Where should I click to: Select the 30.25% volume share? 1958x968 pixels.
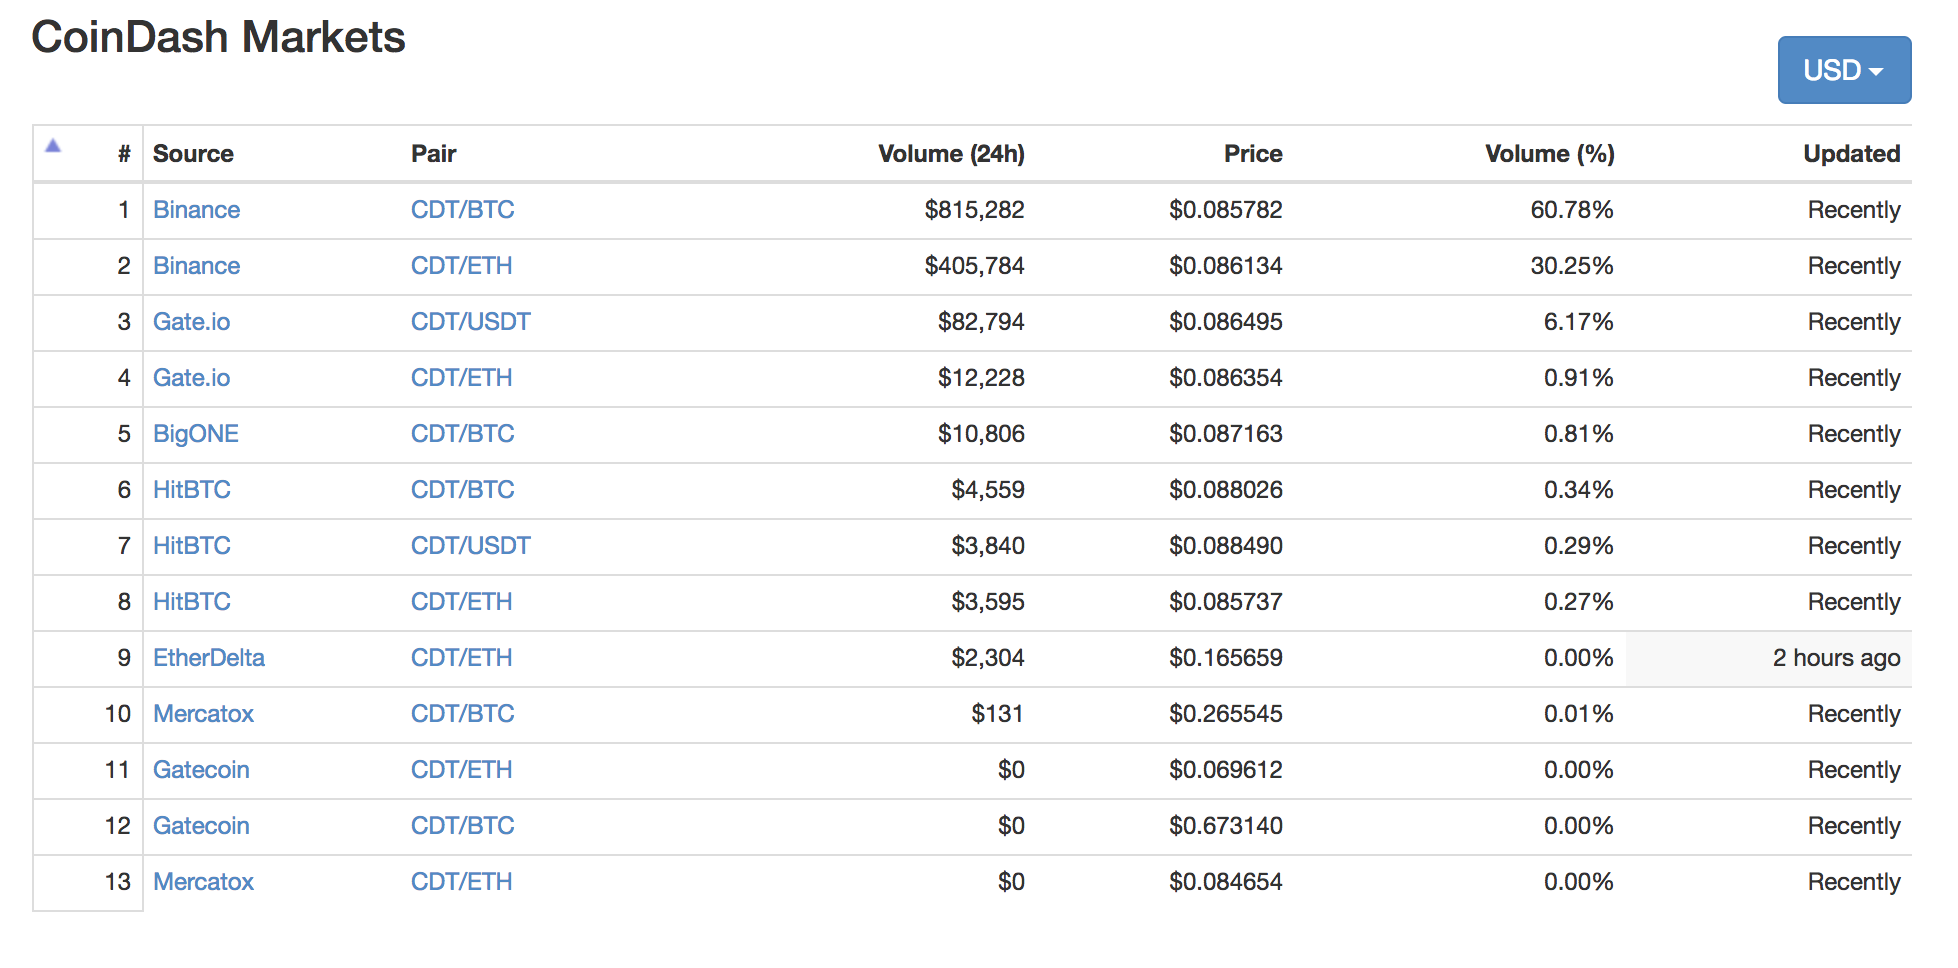click(1572, 266)
